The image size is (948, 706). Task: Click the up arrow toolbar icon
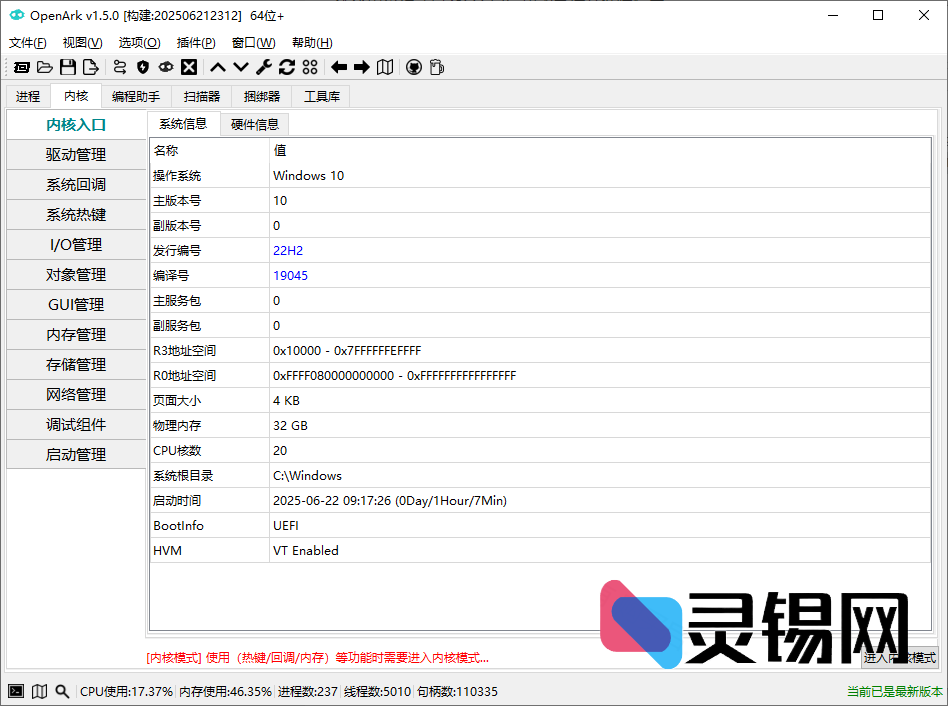click(216, 67)
